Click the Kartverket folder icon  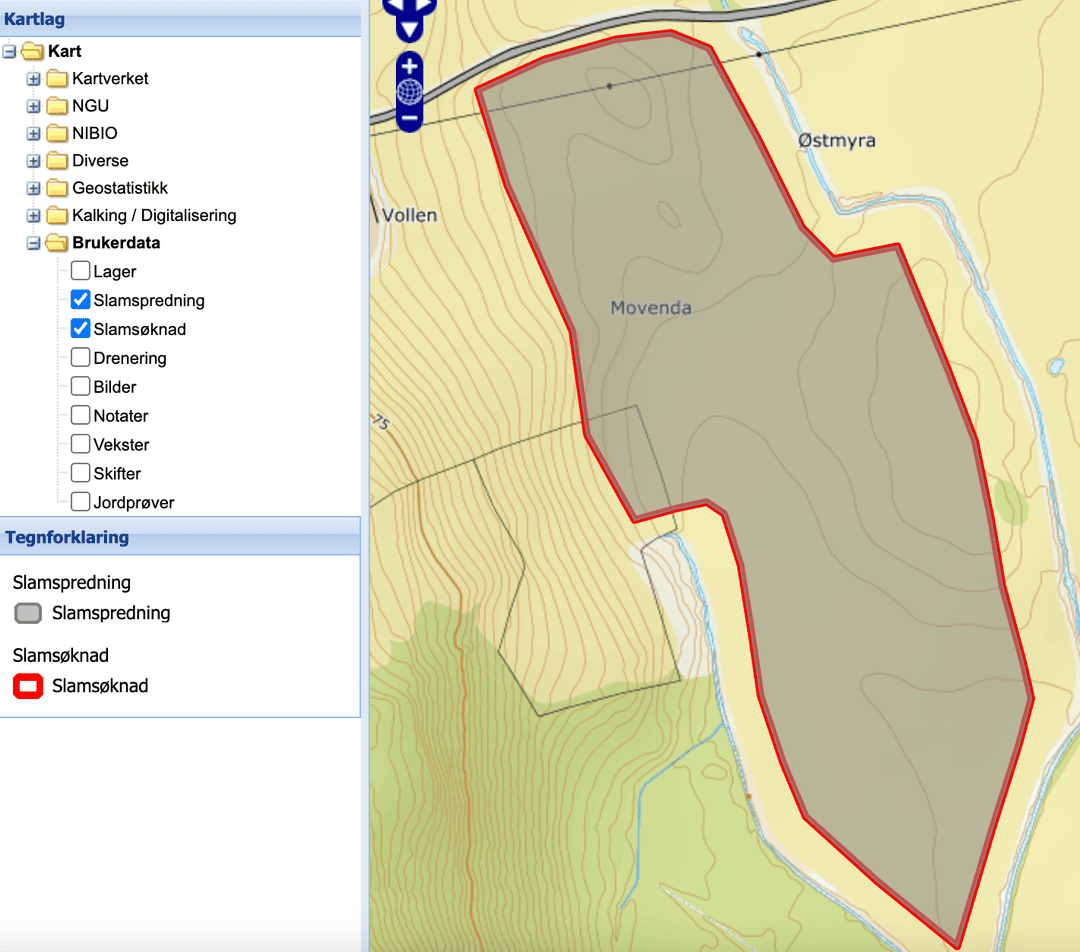pyautogui.click(x=57, y=79)
